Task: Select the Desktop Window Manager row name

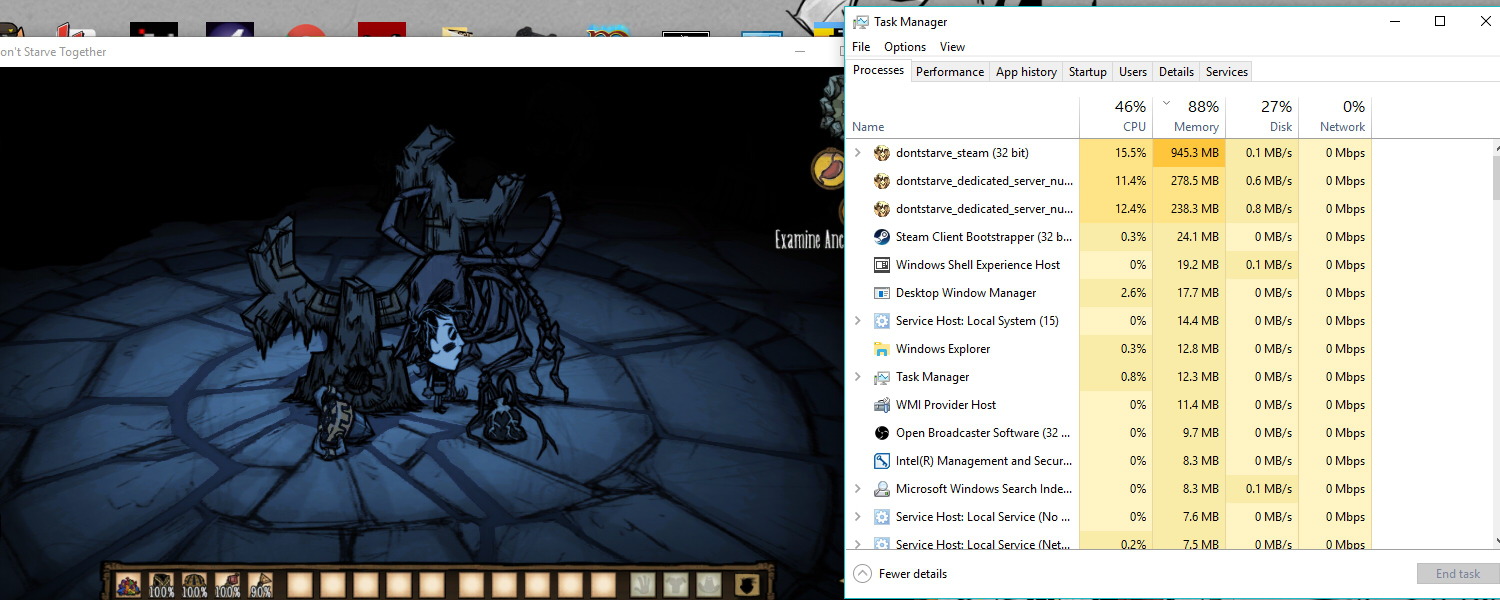Action: pos(966,293)
